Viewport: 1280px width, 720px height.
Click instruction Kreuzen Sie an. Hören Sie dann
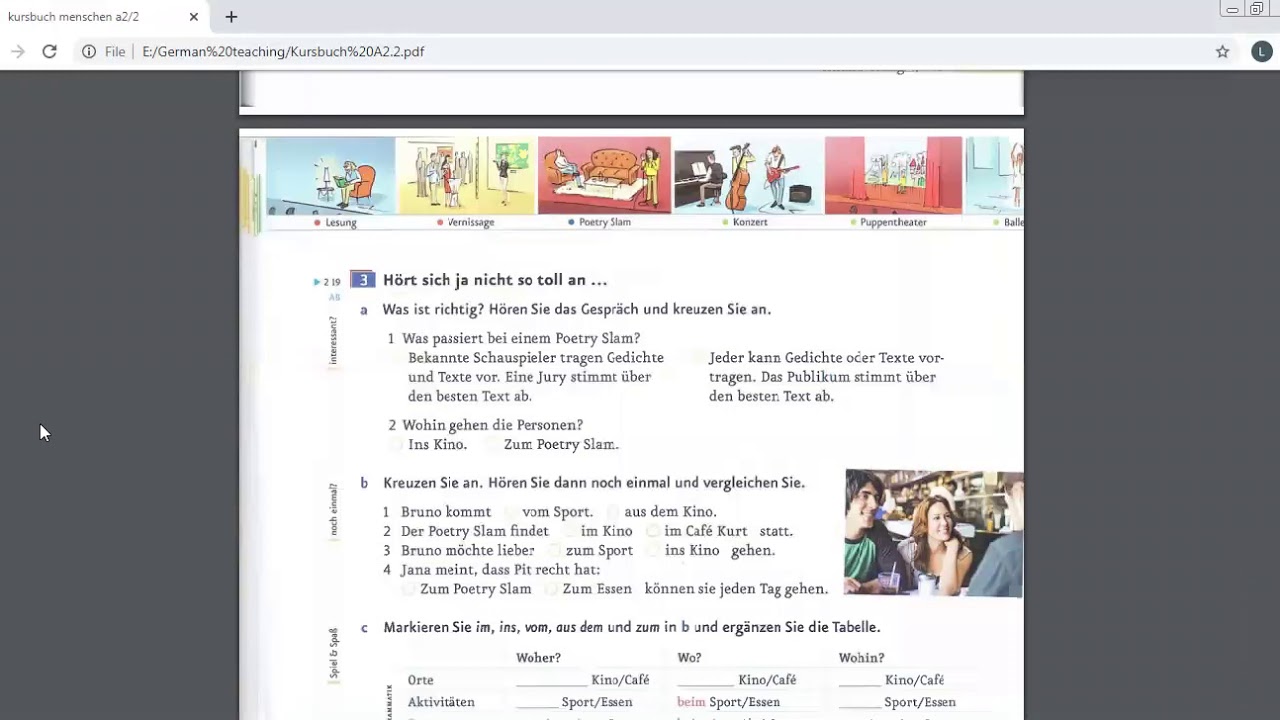(x=593, y=483)
